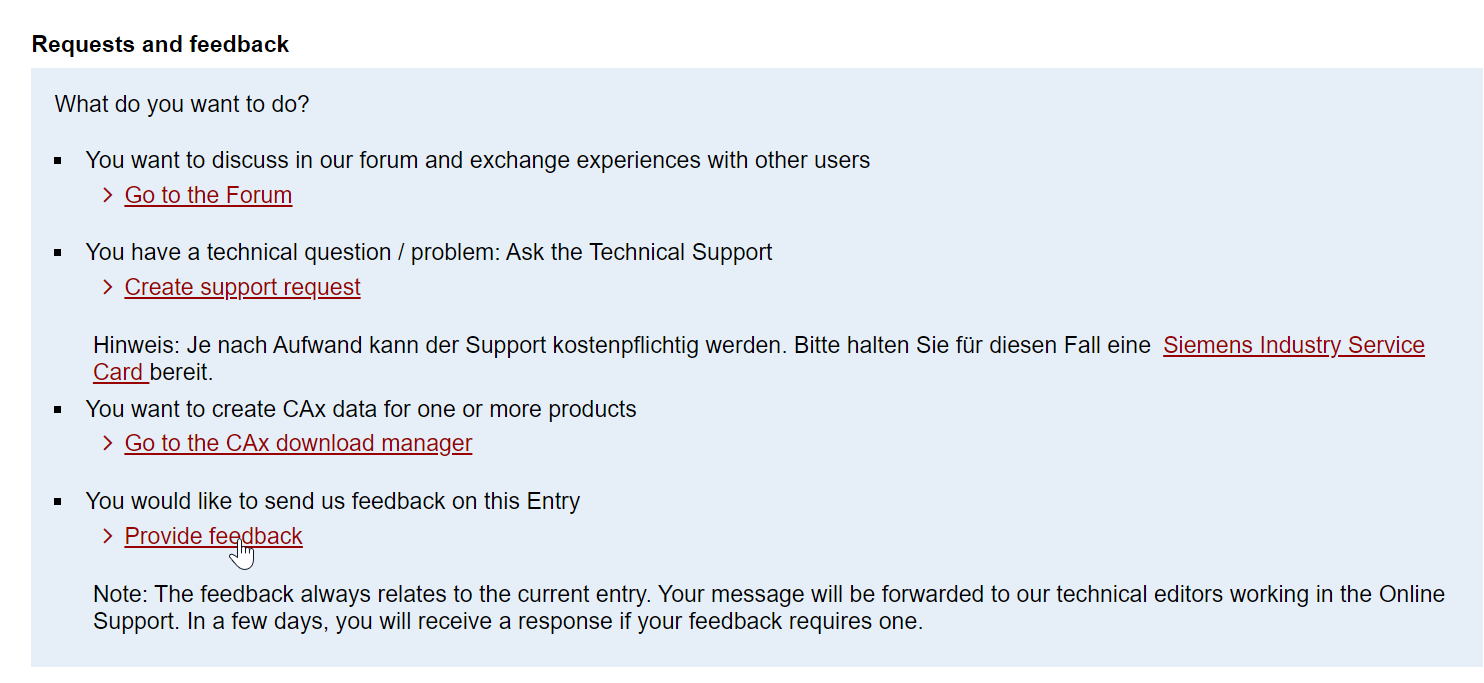
Task: Click the 'send us feedback on this Entry' line
Action: click(x=332, y=501)
